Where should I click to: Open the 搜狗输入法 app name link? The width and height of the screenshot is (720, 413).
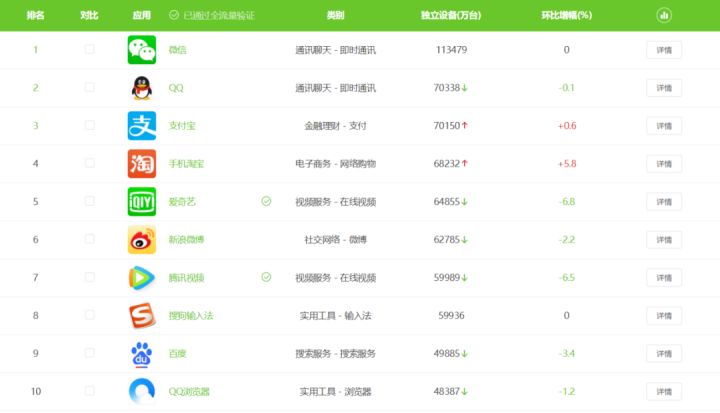point(191,315)
